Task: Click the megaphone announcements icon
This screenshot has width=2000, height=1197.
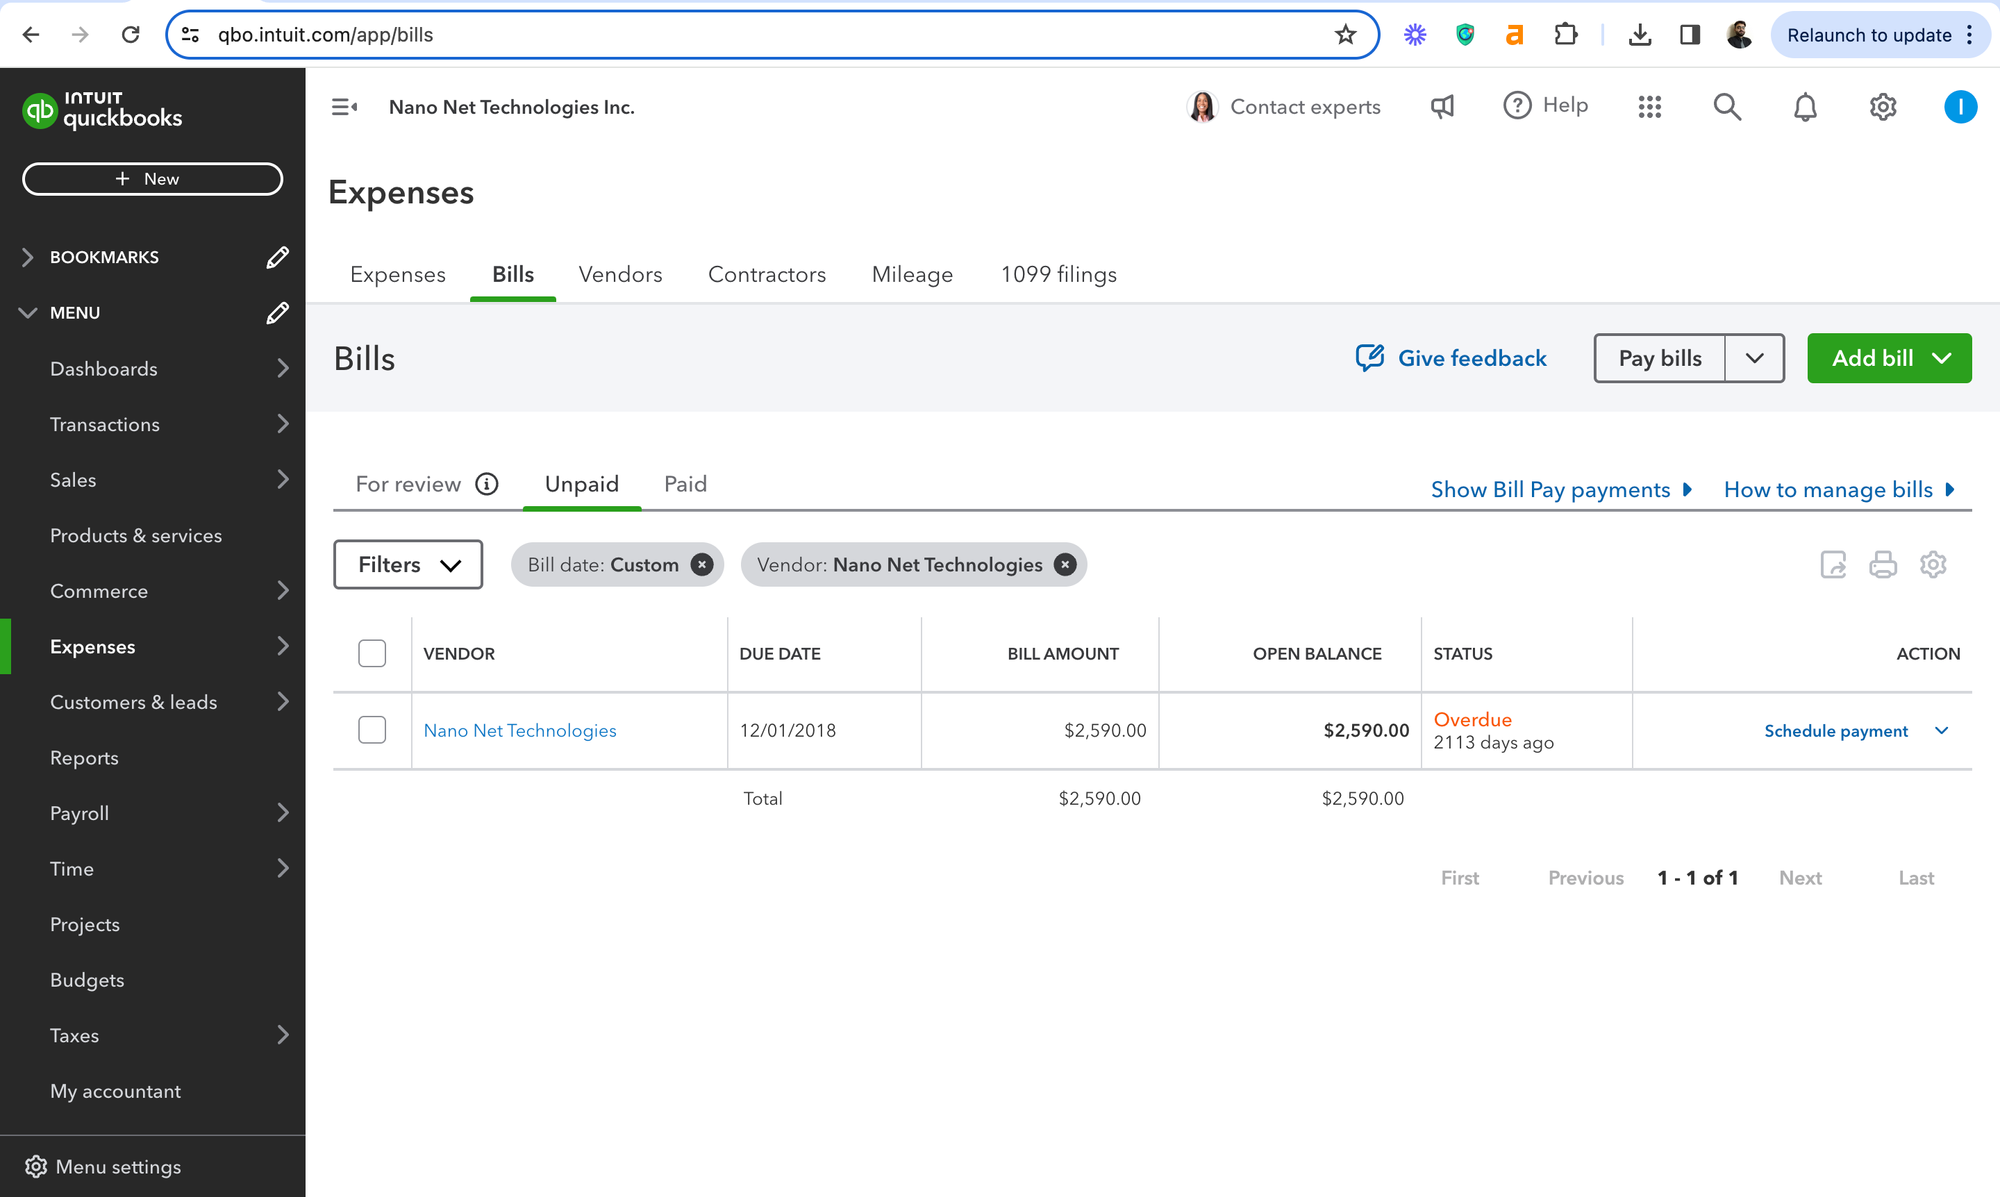Action: [1442, 107]
